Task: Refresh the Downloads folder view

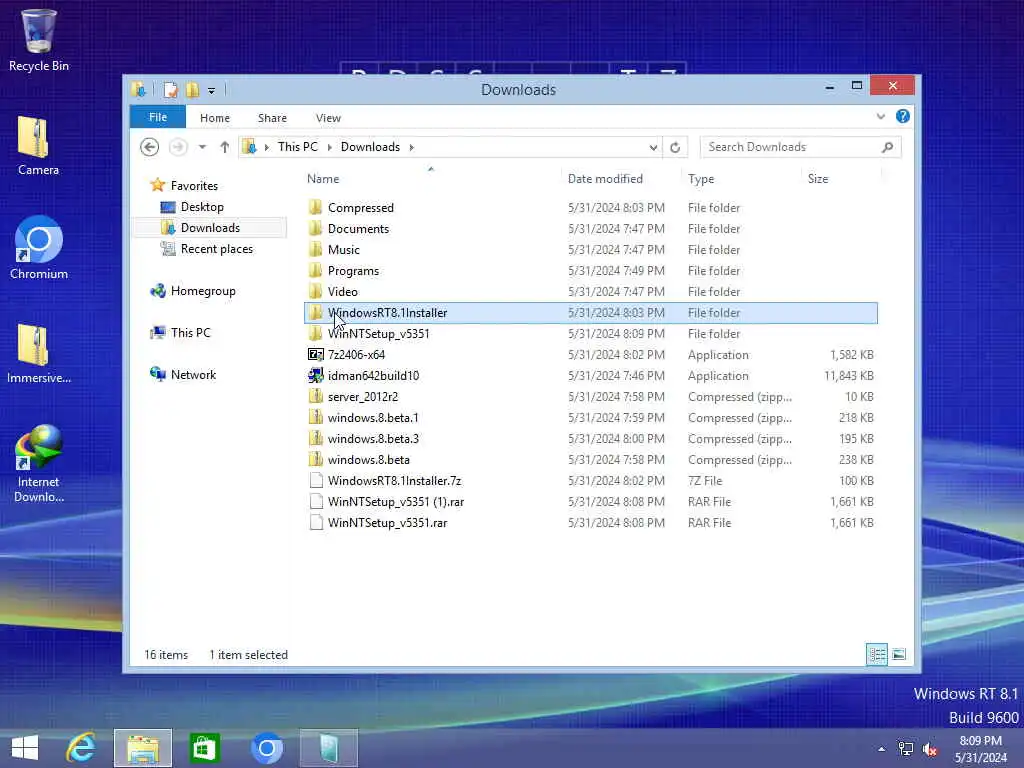Action: click(675, 148)
